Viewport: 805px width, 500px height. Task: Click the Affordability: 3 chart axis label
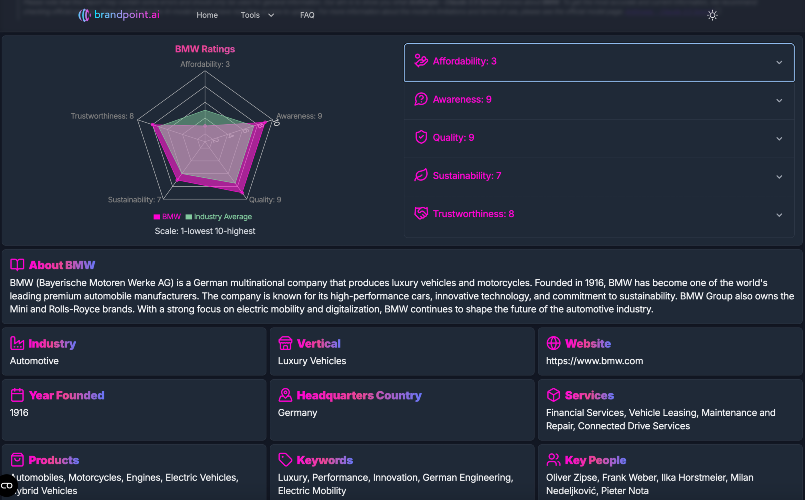[x=205, y=64]
